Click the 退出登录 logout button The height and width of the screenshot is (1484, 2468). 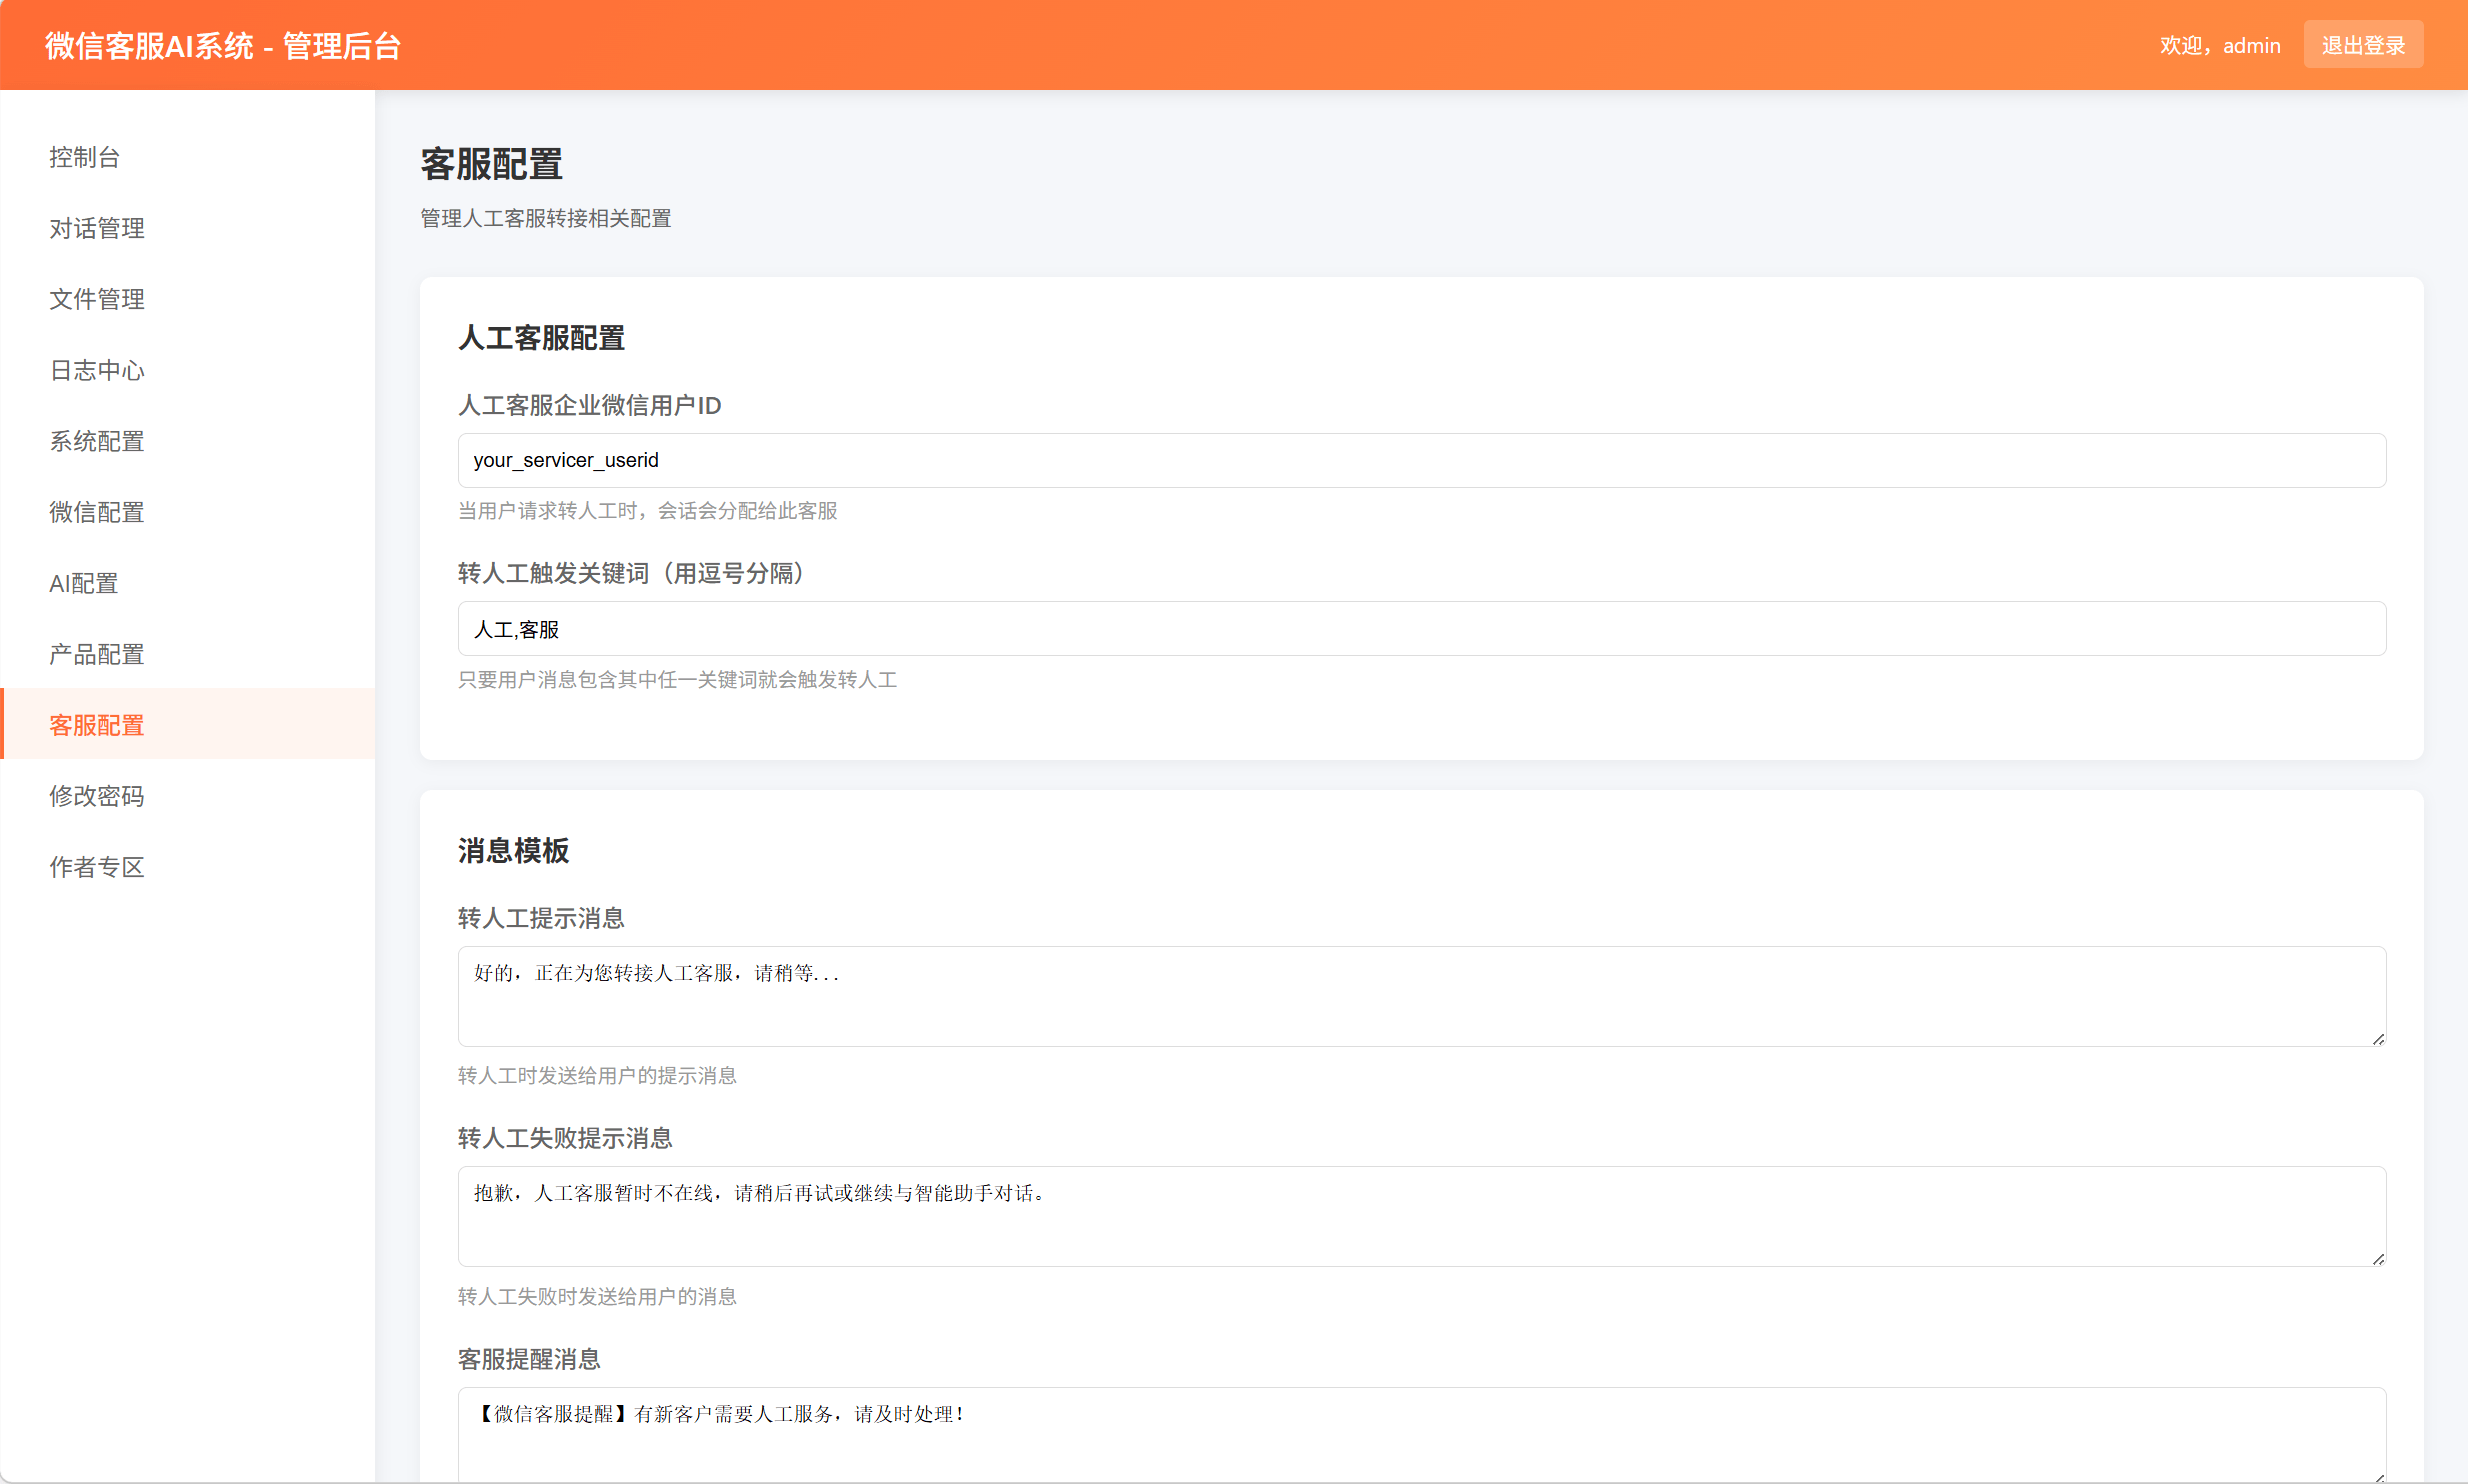pyautogui.click(x=2364, y=44)
